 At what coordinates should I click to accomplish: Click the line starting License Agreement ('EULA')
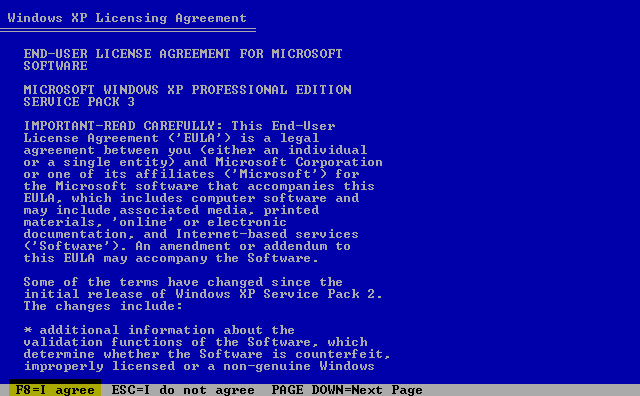coord(171,138)
